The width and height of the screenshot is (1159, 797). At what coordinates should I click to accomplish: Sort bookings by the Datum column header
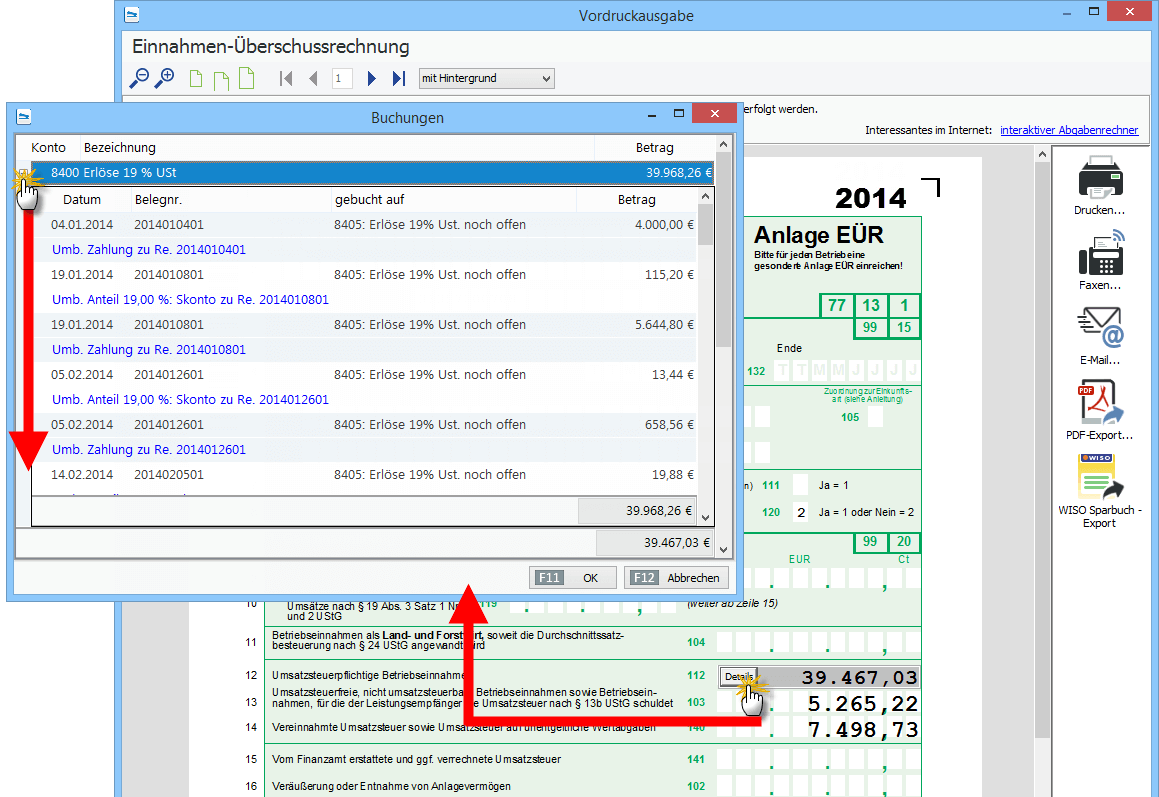(82, 200)
